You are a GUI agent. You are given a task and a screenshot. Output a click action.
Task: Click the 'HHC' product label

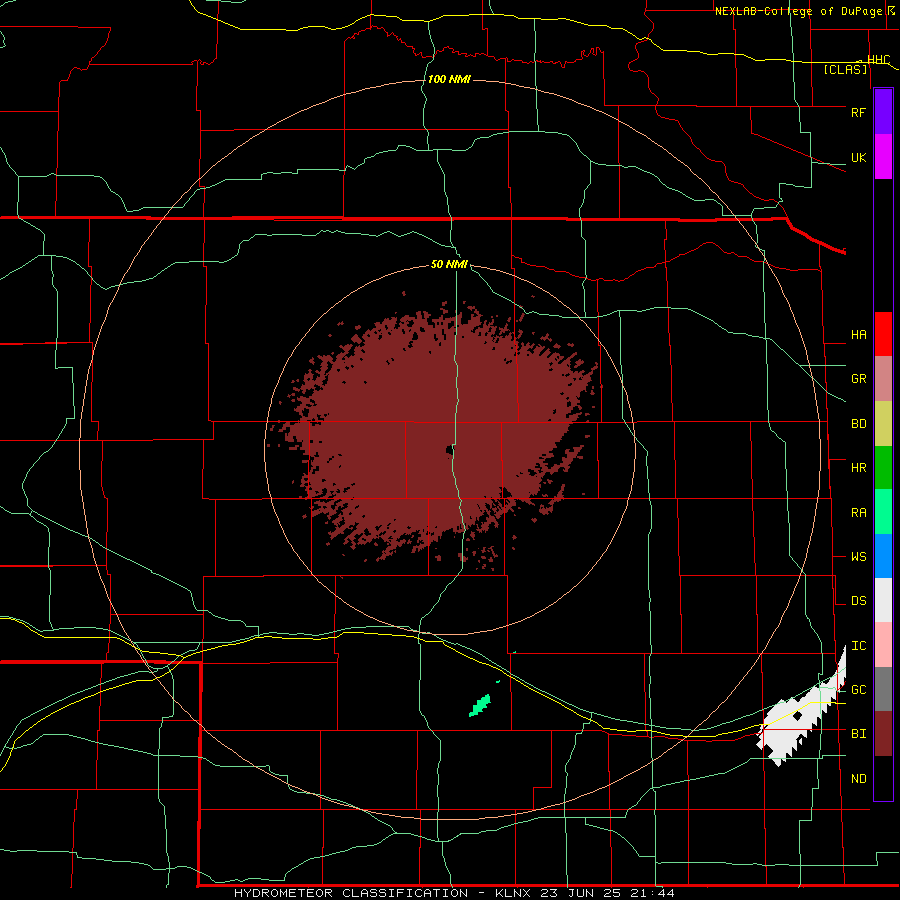[879, 60]
